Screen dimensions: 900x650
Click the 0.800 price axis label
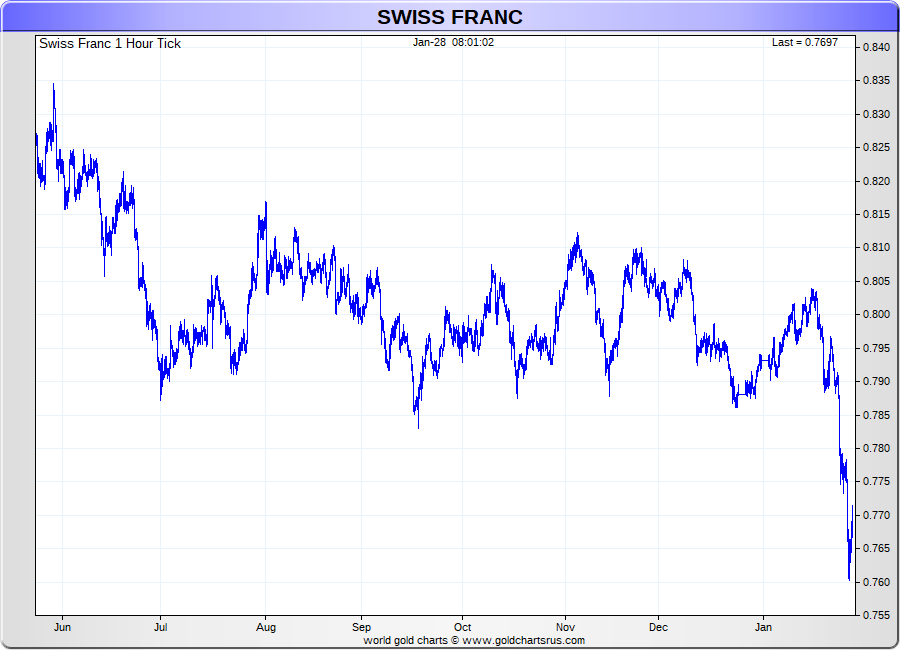tap(876, 314)
